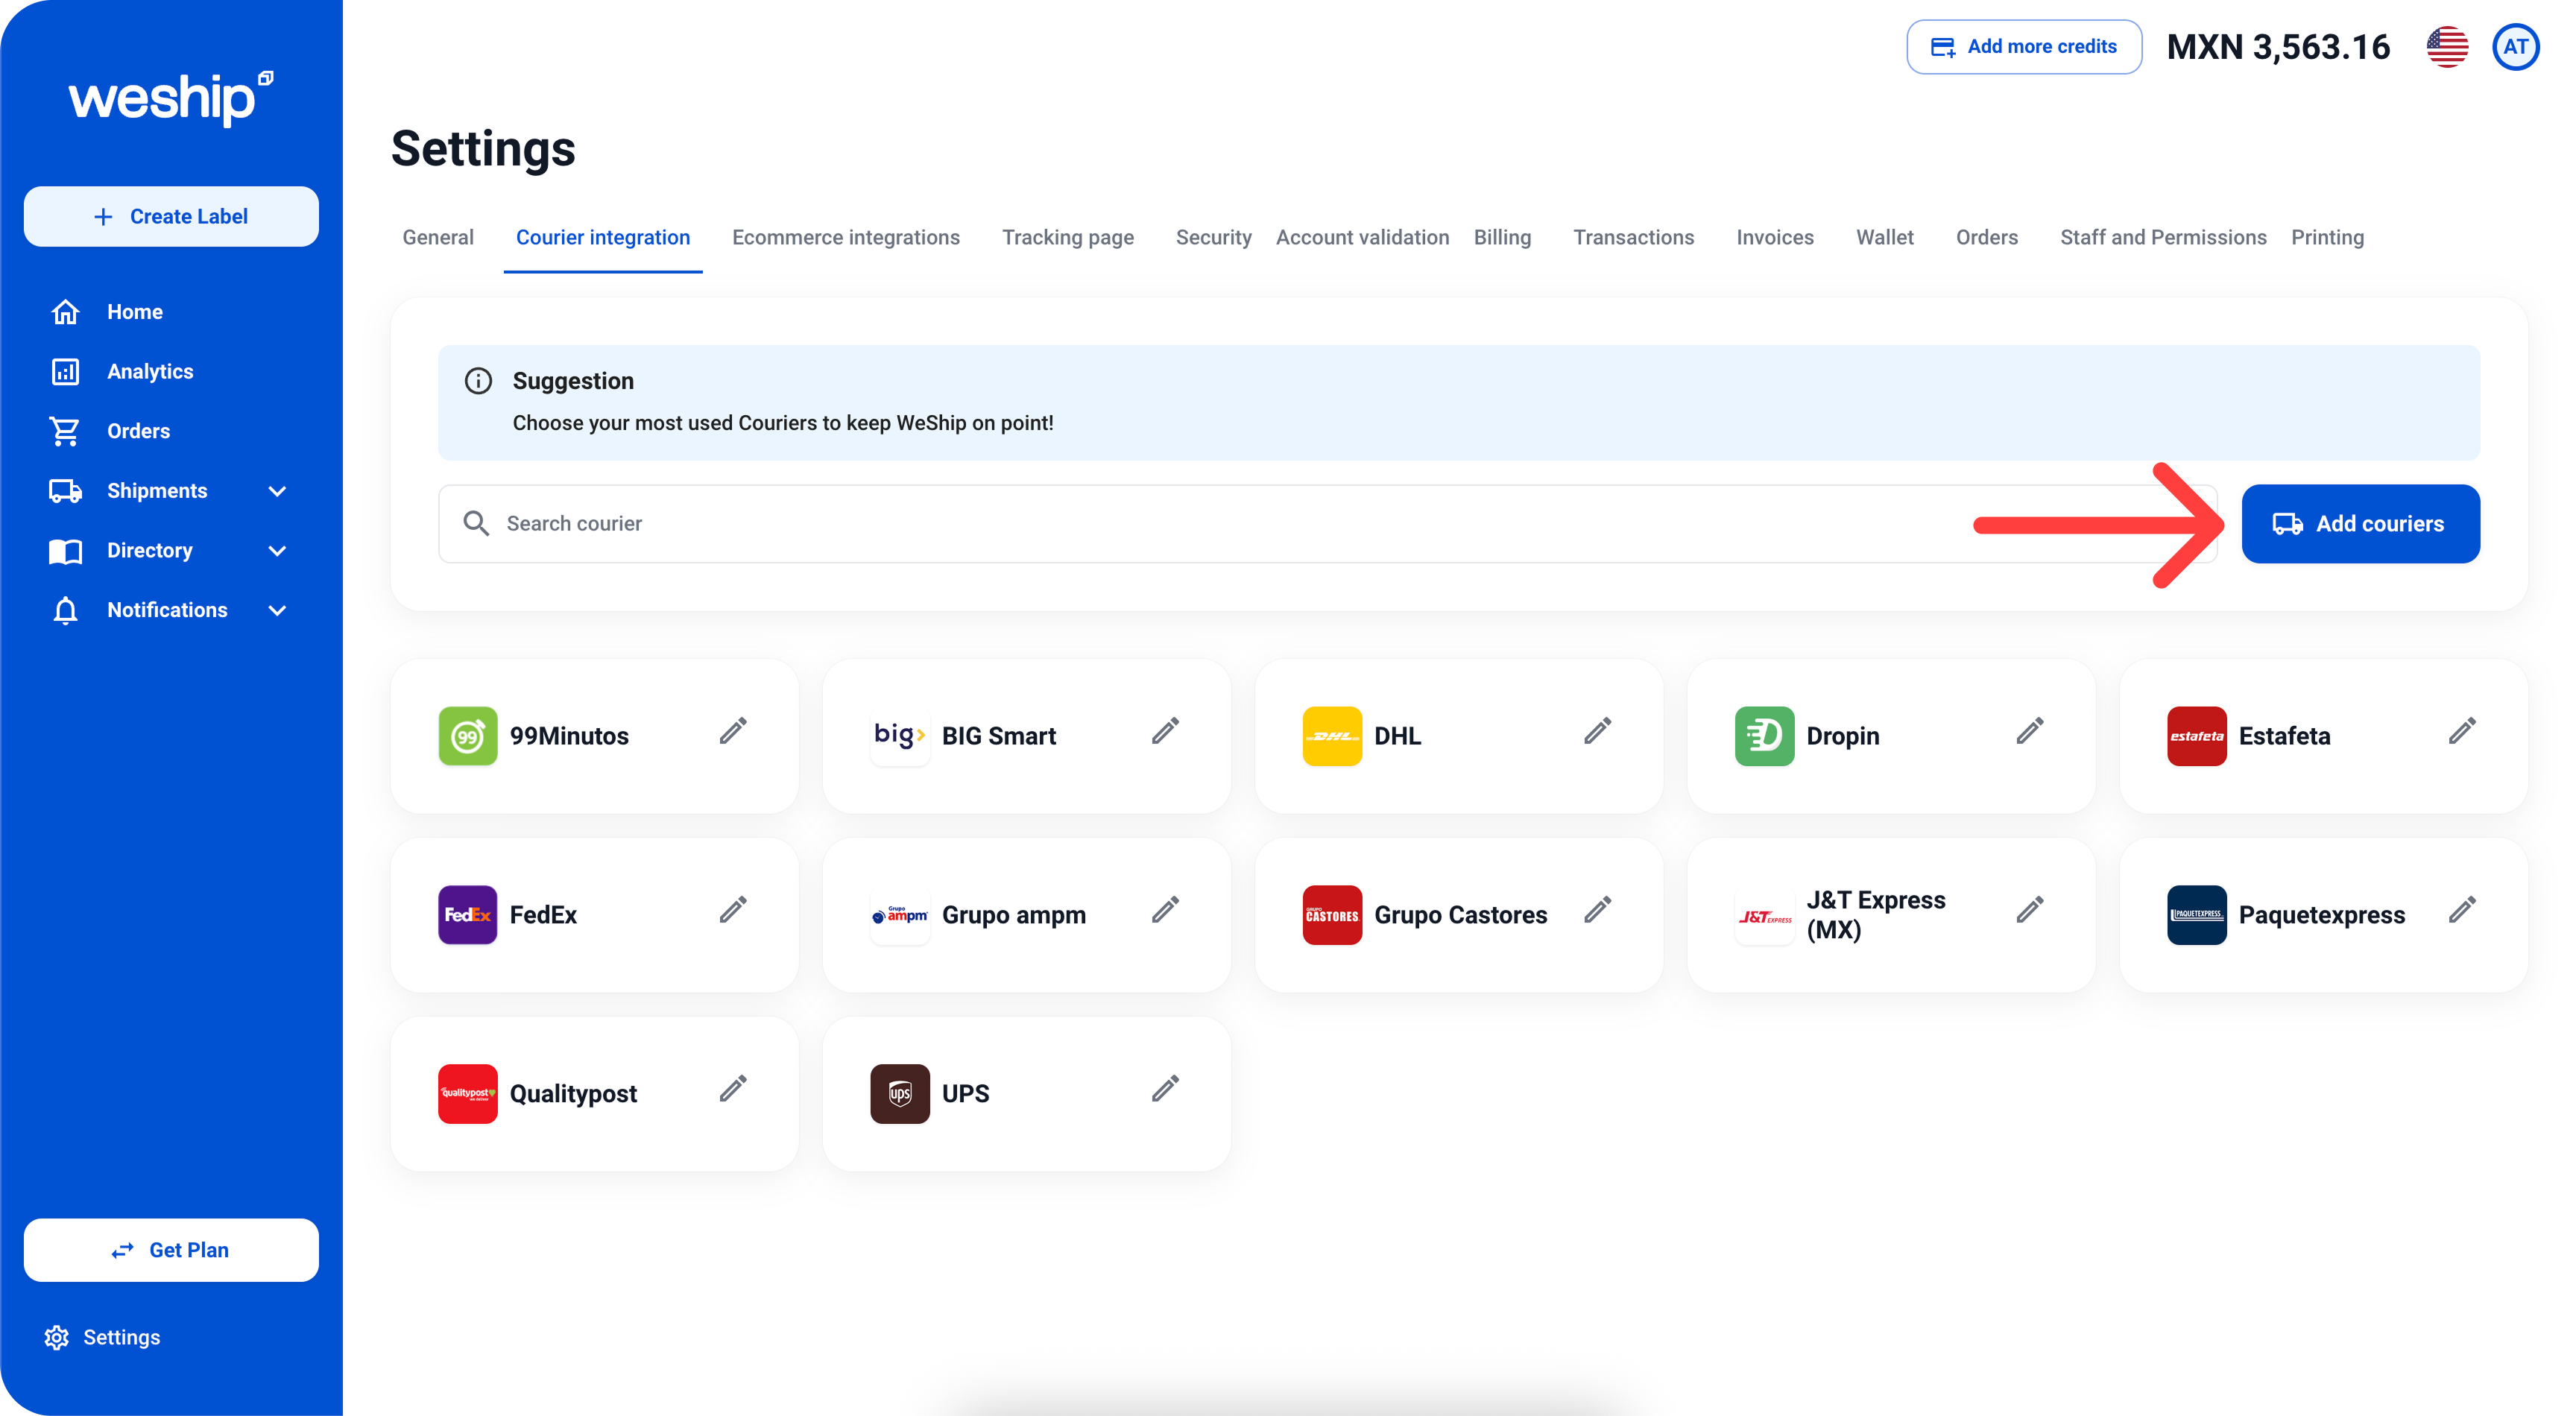Expand the Notifications chevron in sidebar

(278, 611)
